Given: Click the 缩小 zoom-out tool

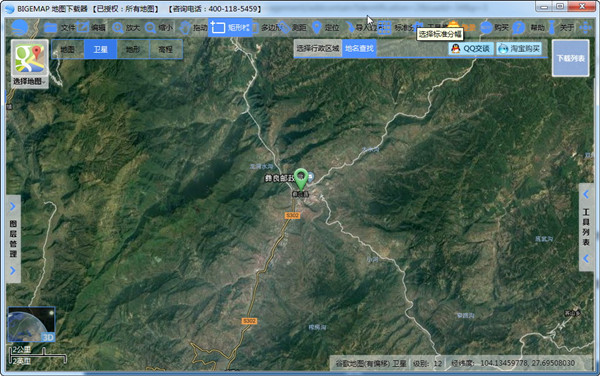Looking at the screenshot, I should [158, 28].
